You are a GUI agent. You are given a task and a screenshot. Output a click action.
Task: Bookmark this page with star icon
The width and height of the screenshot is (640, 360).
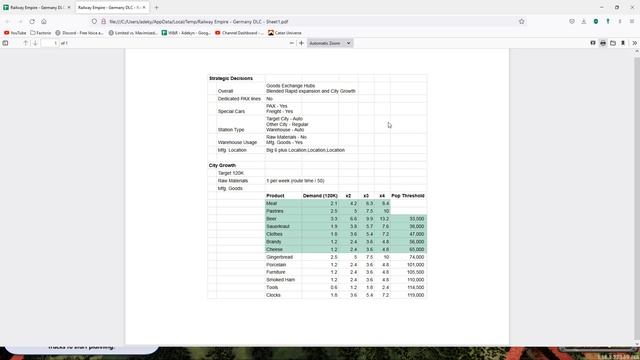pyautogui.click(x=522, y=22)
